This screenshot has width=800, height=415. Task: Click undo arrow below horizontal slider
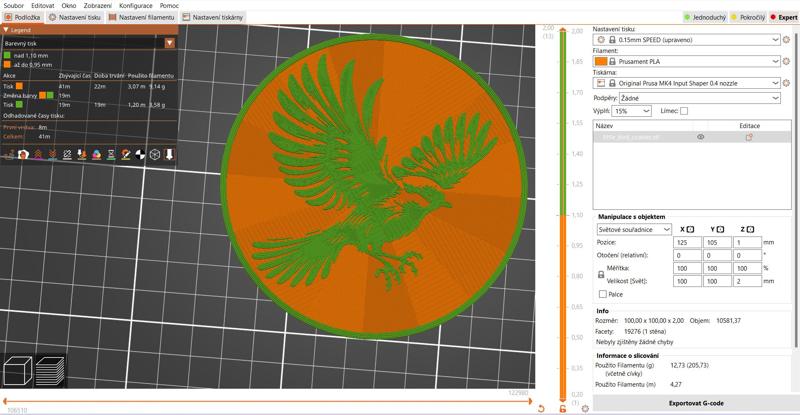(541, 408)
